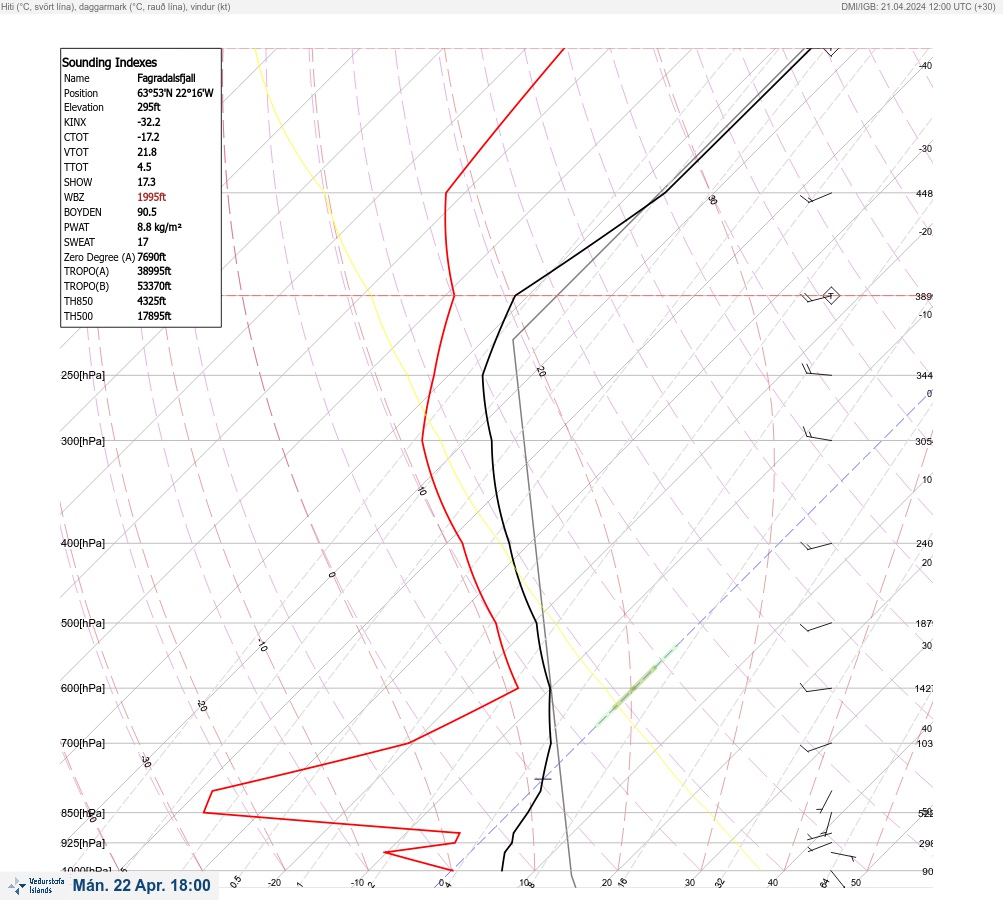Image resolution: width=1003 pixels, height=900 pixels.
Task: Click the 'TH500' label
Action: pyautogui.click(x=78, y=317)
